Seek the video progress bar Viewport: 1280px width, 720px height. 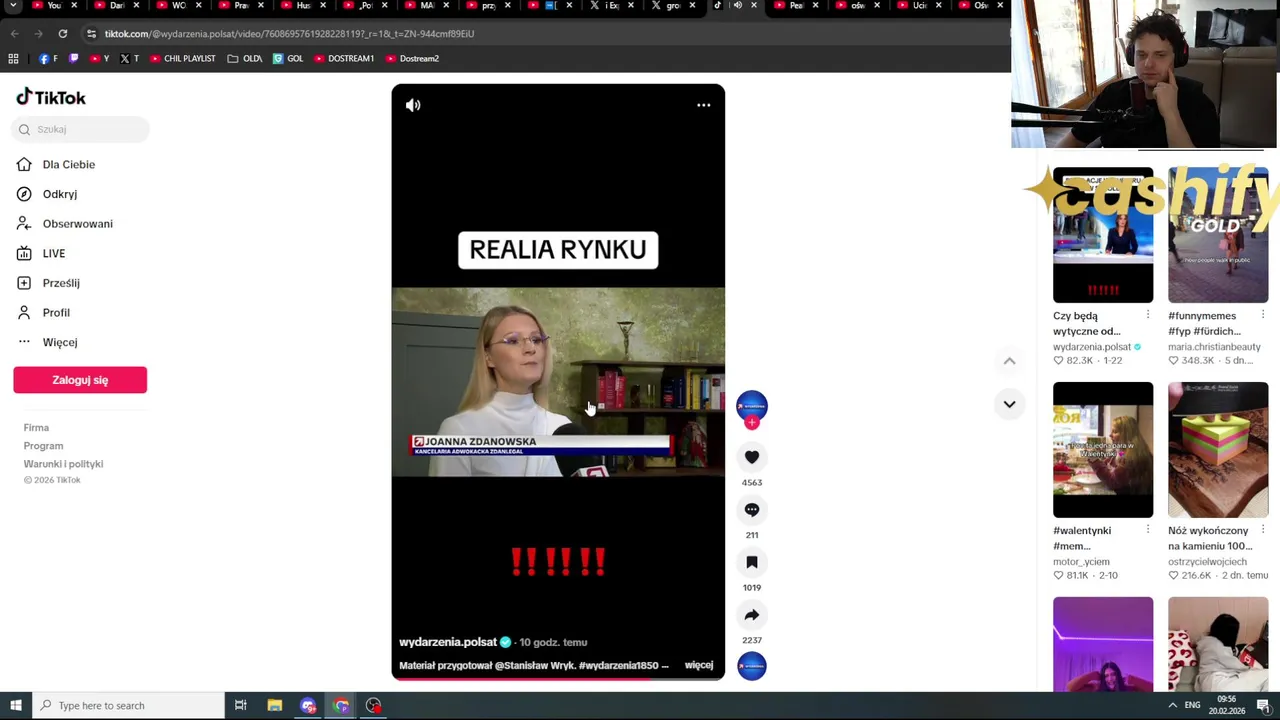coord(558,678)
